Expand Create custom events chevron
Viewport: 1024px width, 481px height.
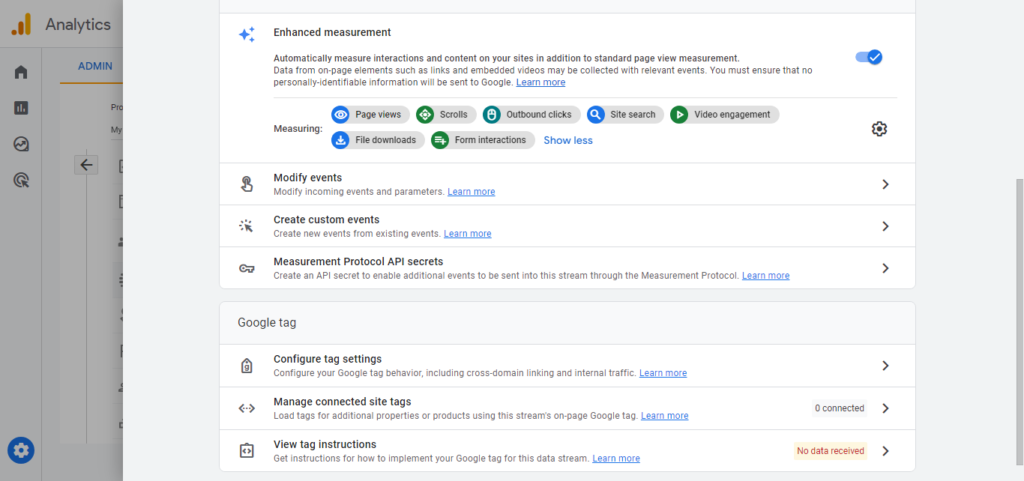pyautogui.click(x=886, y=226)
